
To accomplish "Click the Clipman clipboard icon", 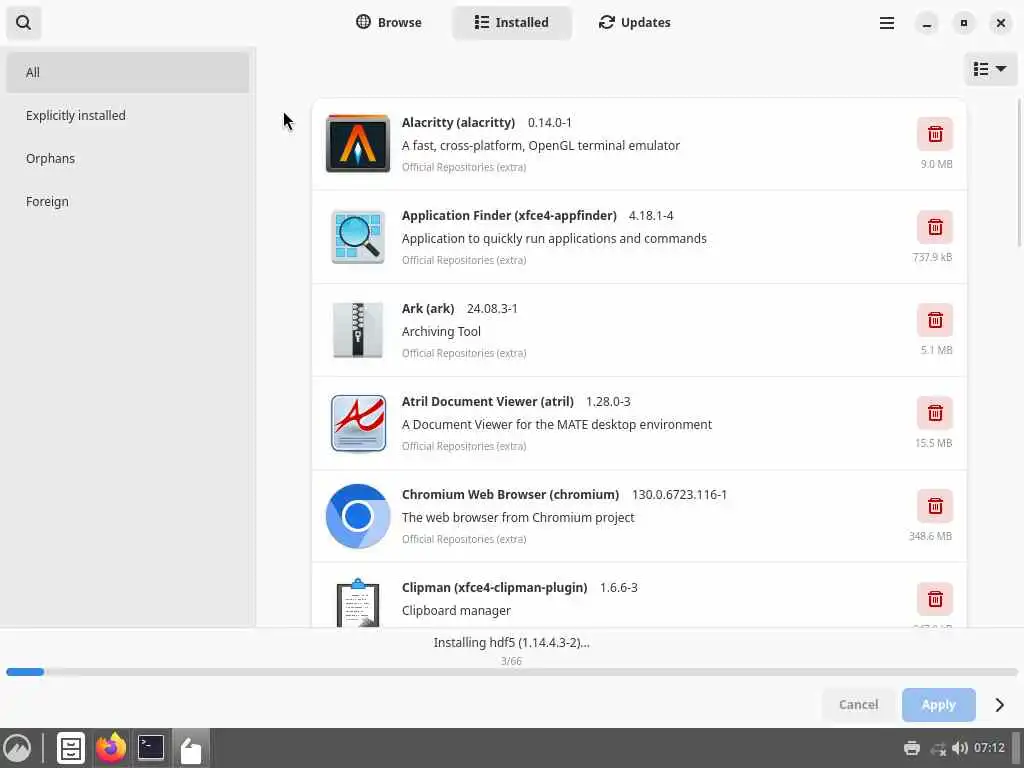I will pos(358,602).
